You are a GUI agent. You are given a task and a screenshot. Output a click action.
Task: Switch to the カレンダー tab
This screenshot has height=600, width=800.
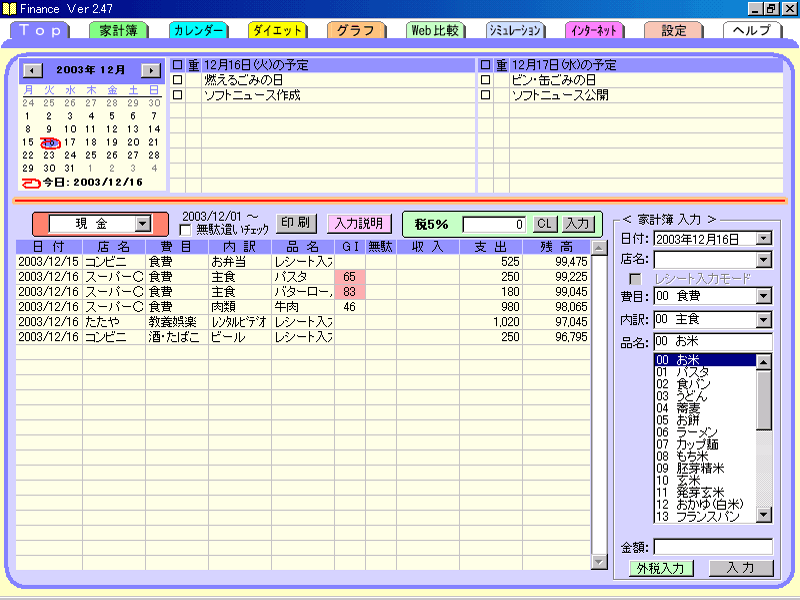coord(198,31)
